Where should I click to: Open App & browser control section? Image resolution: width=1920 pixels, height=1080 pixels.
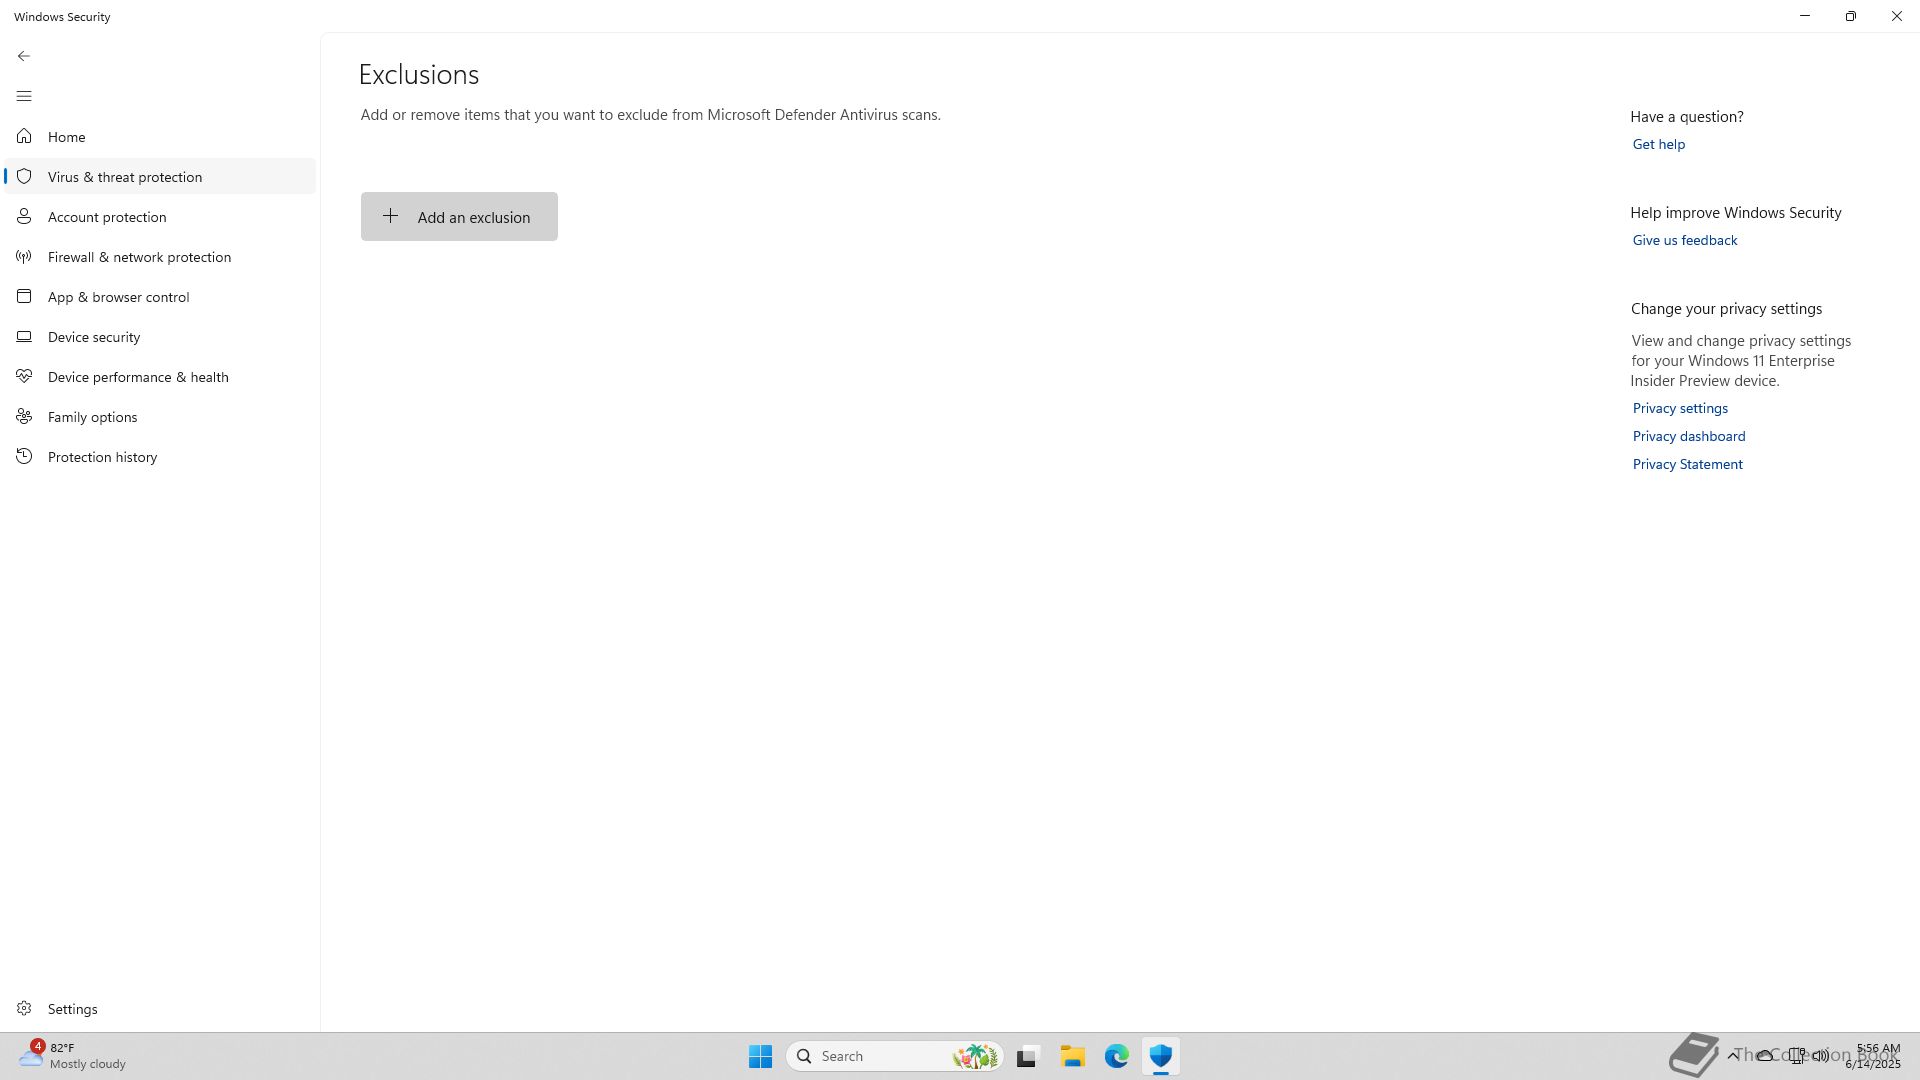click(x=118, y=297)
